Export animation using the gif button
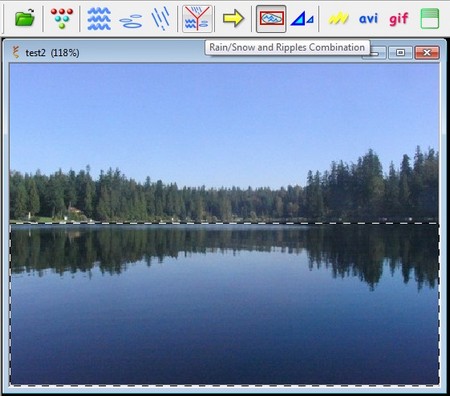The image size is (450, 396). (x=398, y=19)
